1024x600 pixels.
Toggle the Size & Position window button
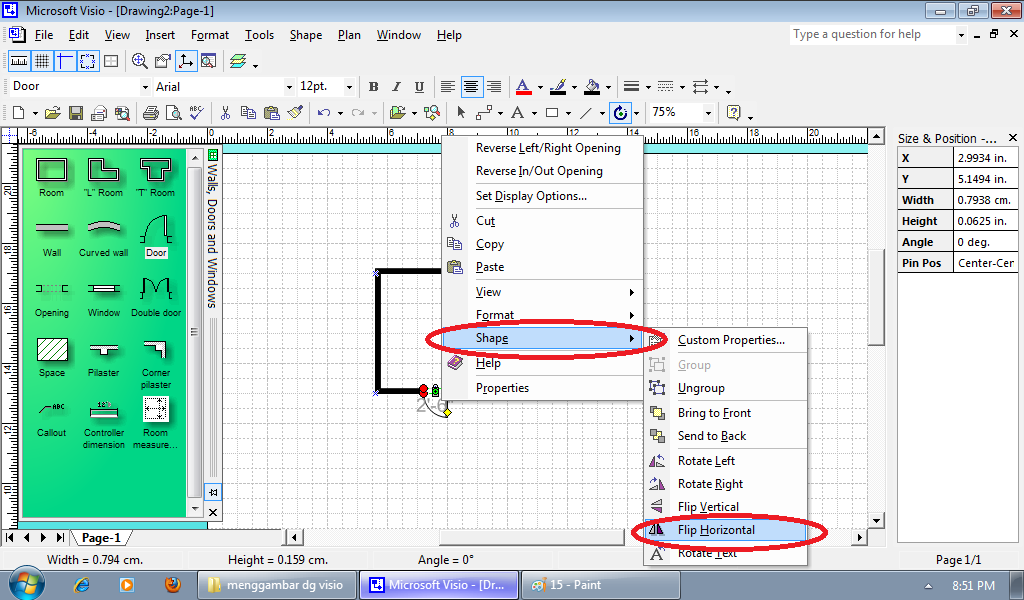[186, 61]
